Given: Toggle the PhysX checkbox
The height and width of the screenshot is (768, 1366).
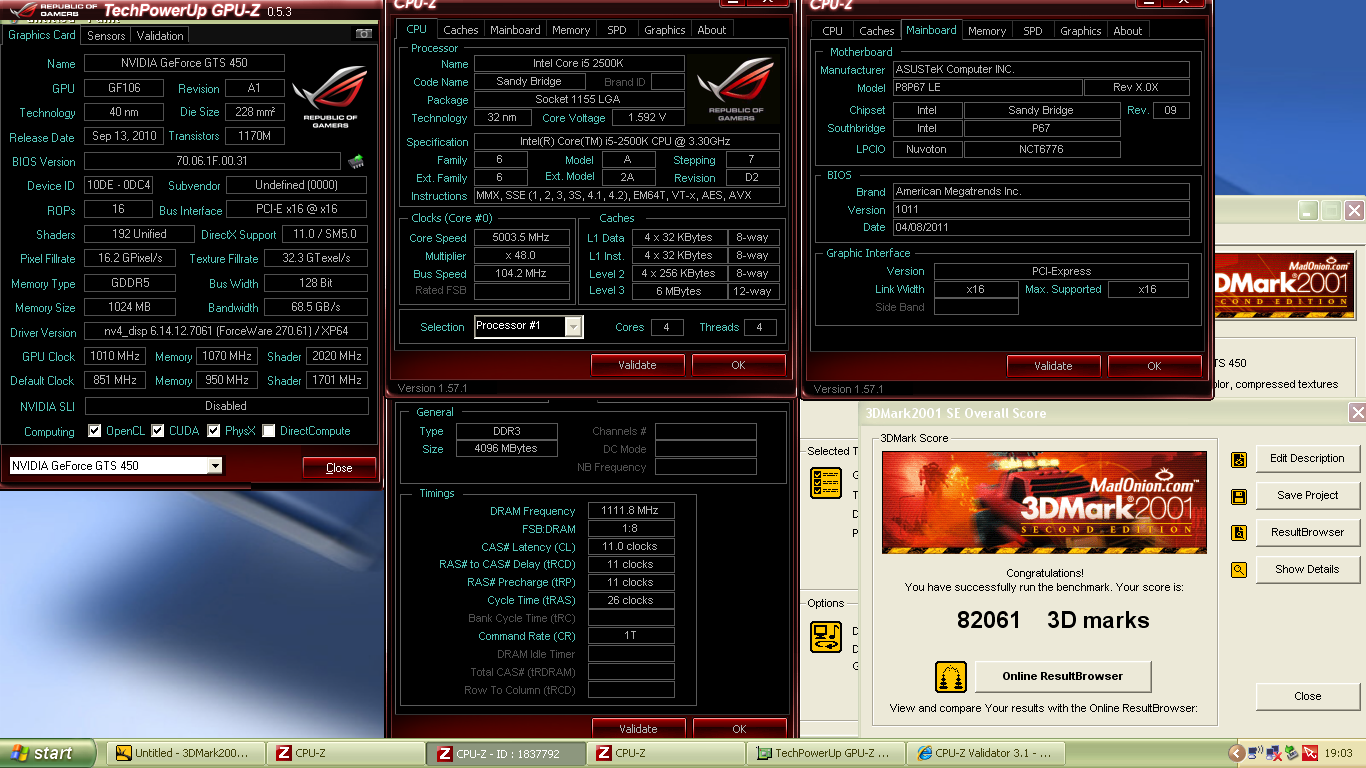Looking at the screenshot, I should pos(214,431).
